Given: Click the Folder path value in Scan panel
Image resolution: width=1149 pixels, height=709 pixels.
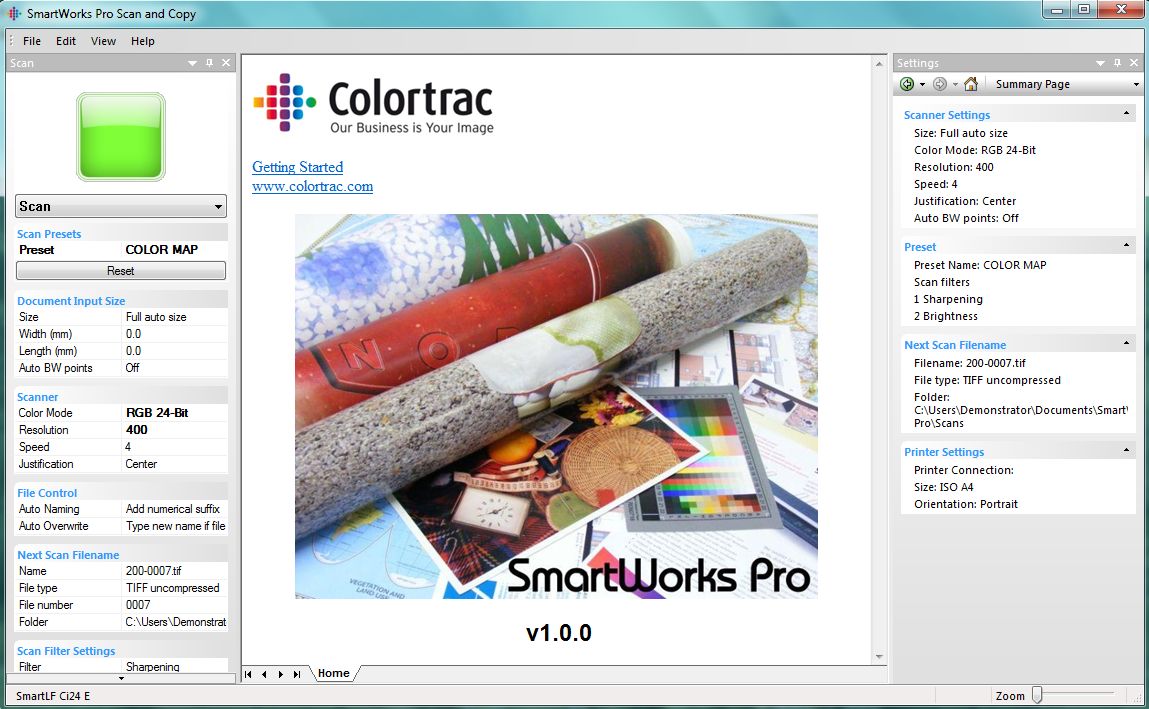Looking at the screenshot, I should coord(175,622).
